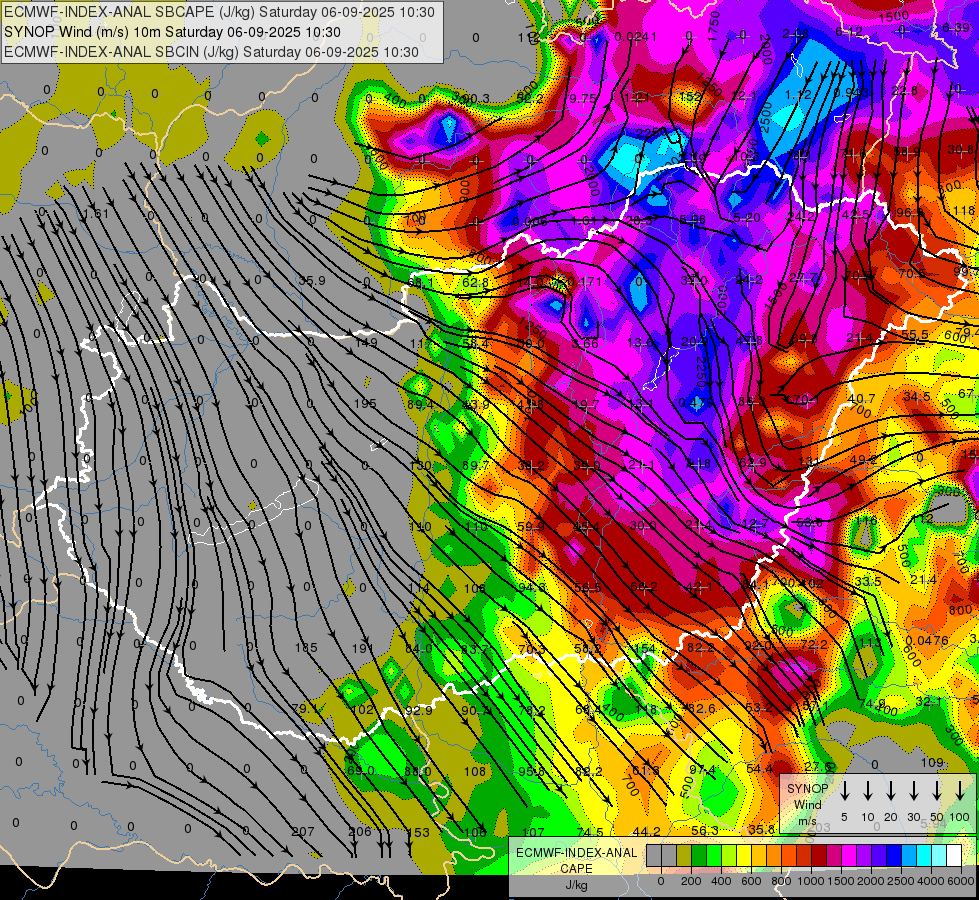Pick the dark maroon-red CAPE legend swatch
The height and width of the screenshot is (900, 979).
819,855
